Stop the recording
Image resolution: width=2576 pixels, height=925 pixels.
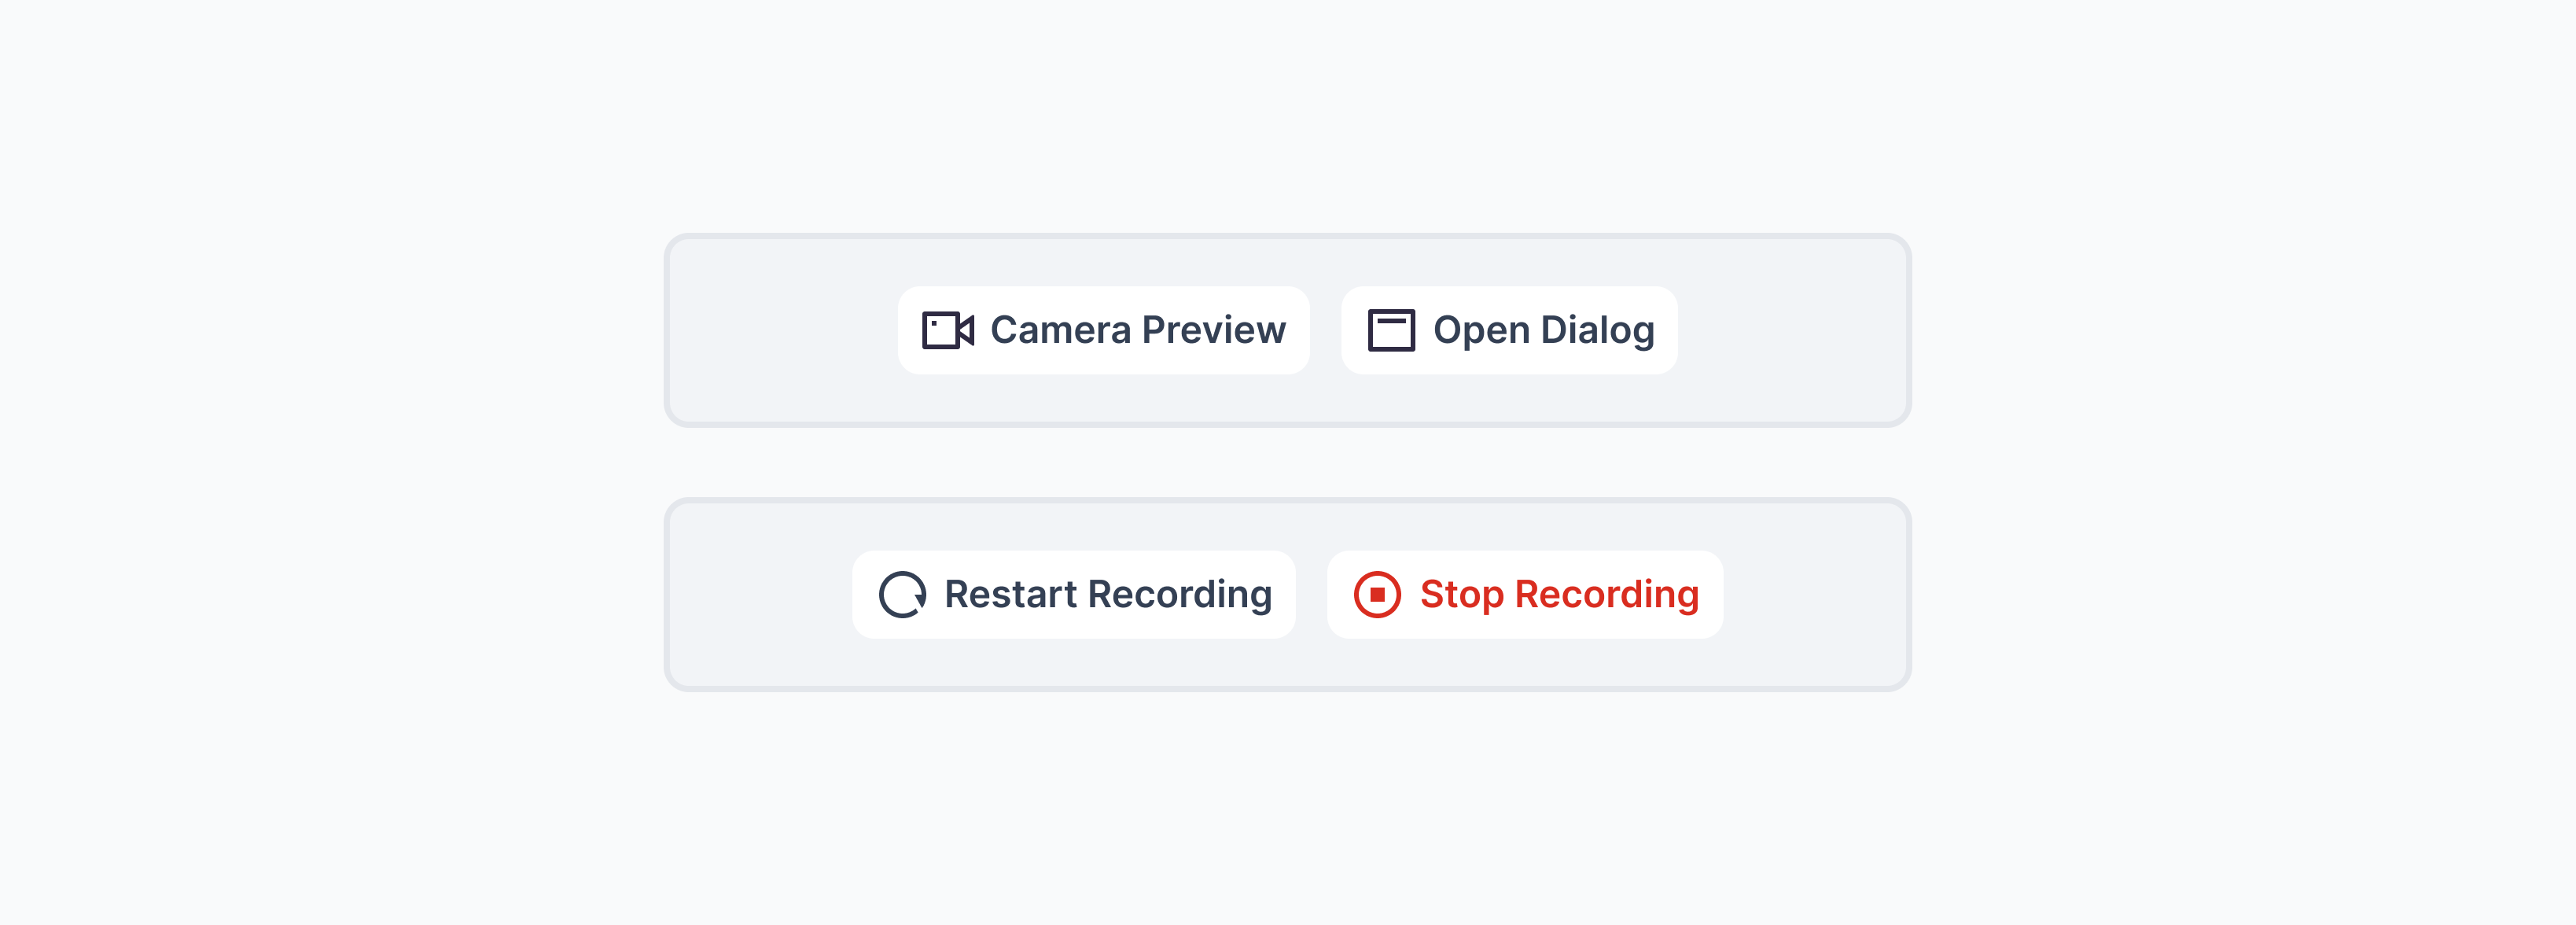(1524, 594)
